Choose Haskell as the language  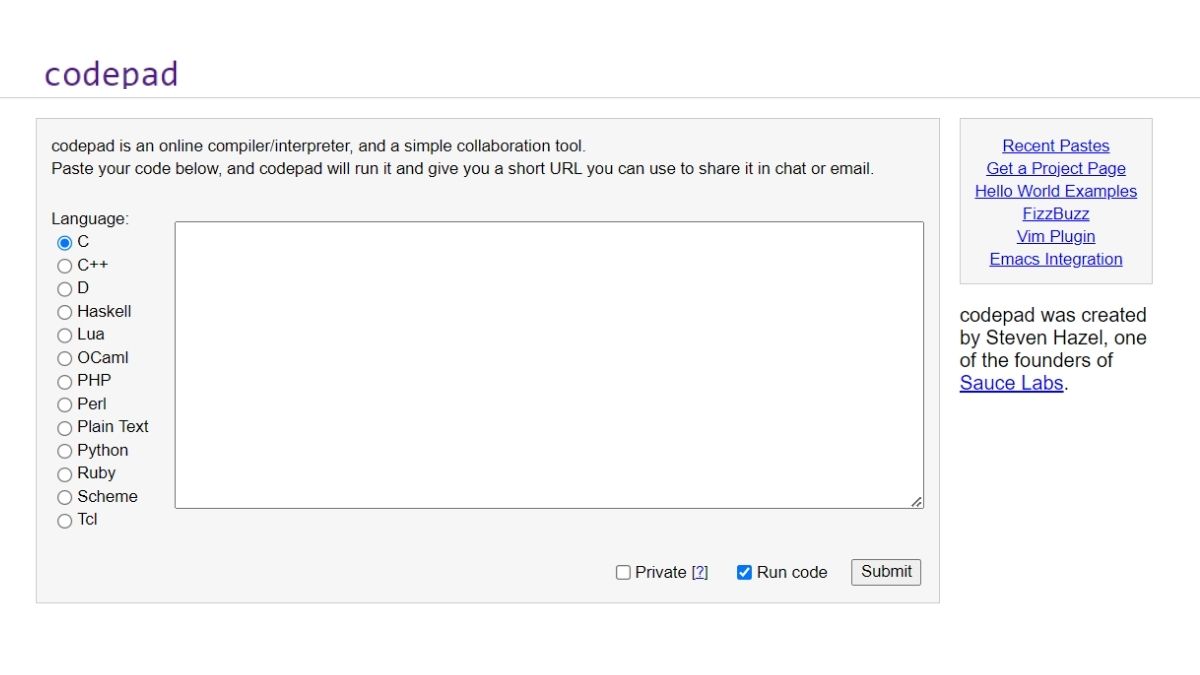pyautogui.click(x=65, y=312)
